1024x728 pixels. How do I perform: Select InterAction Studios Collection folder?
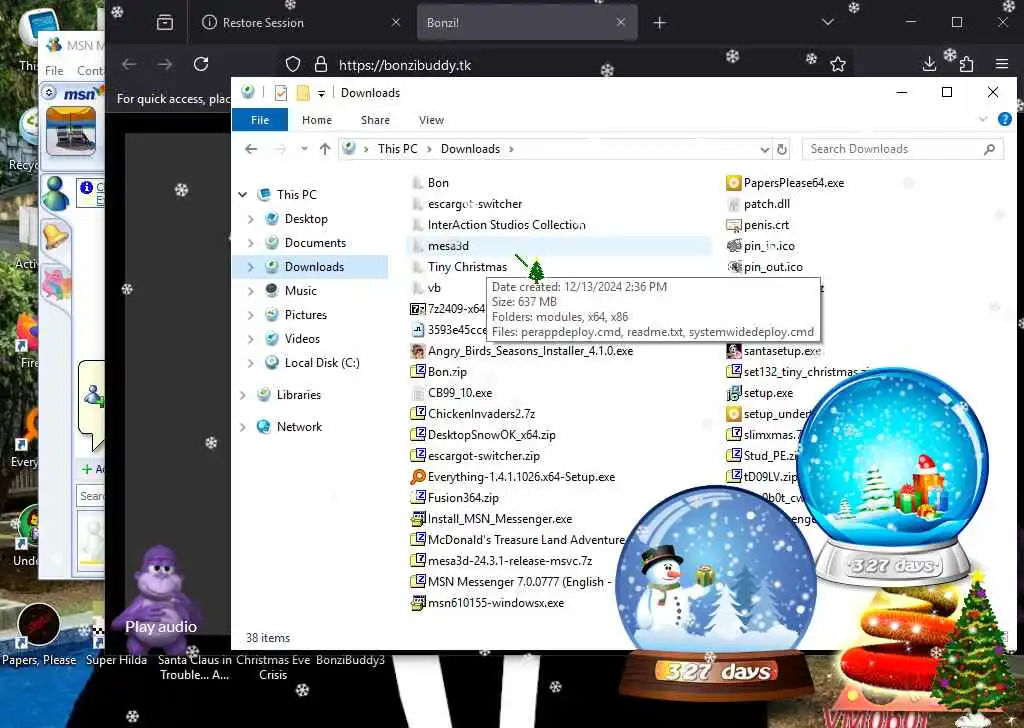pyautogui.click(x=506, y=225)
